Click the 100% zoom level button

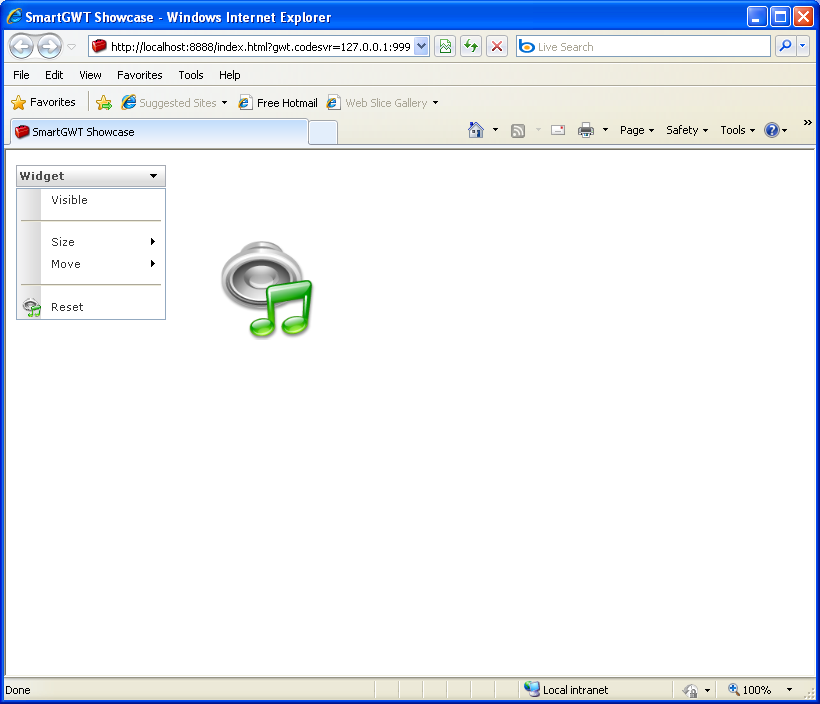point(751,690)
